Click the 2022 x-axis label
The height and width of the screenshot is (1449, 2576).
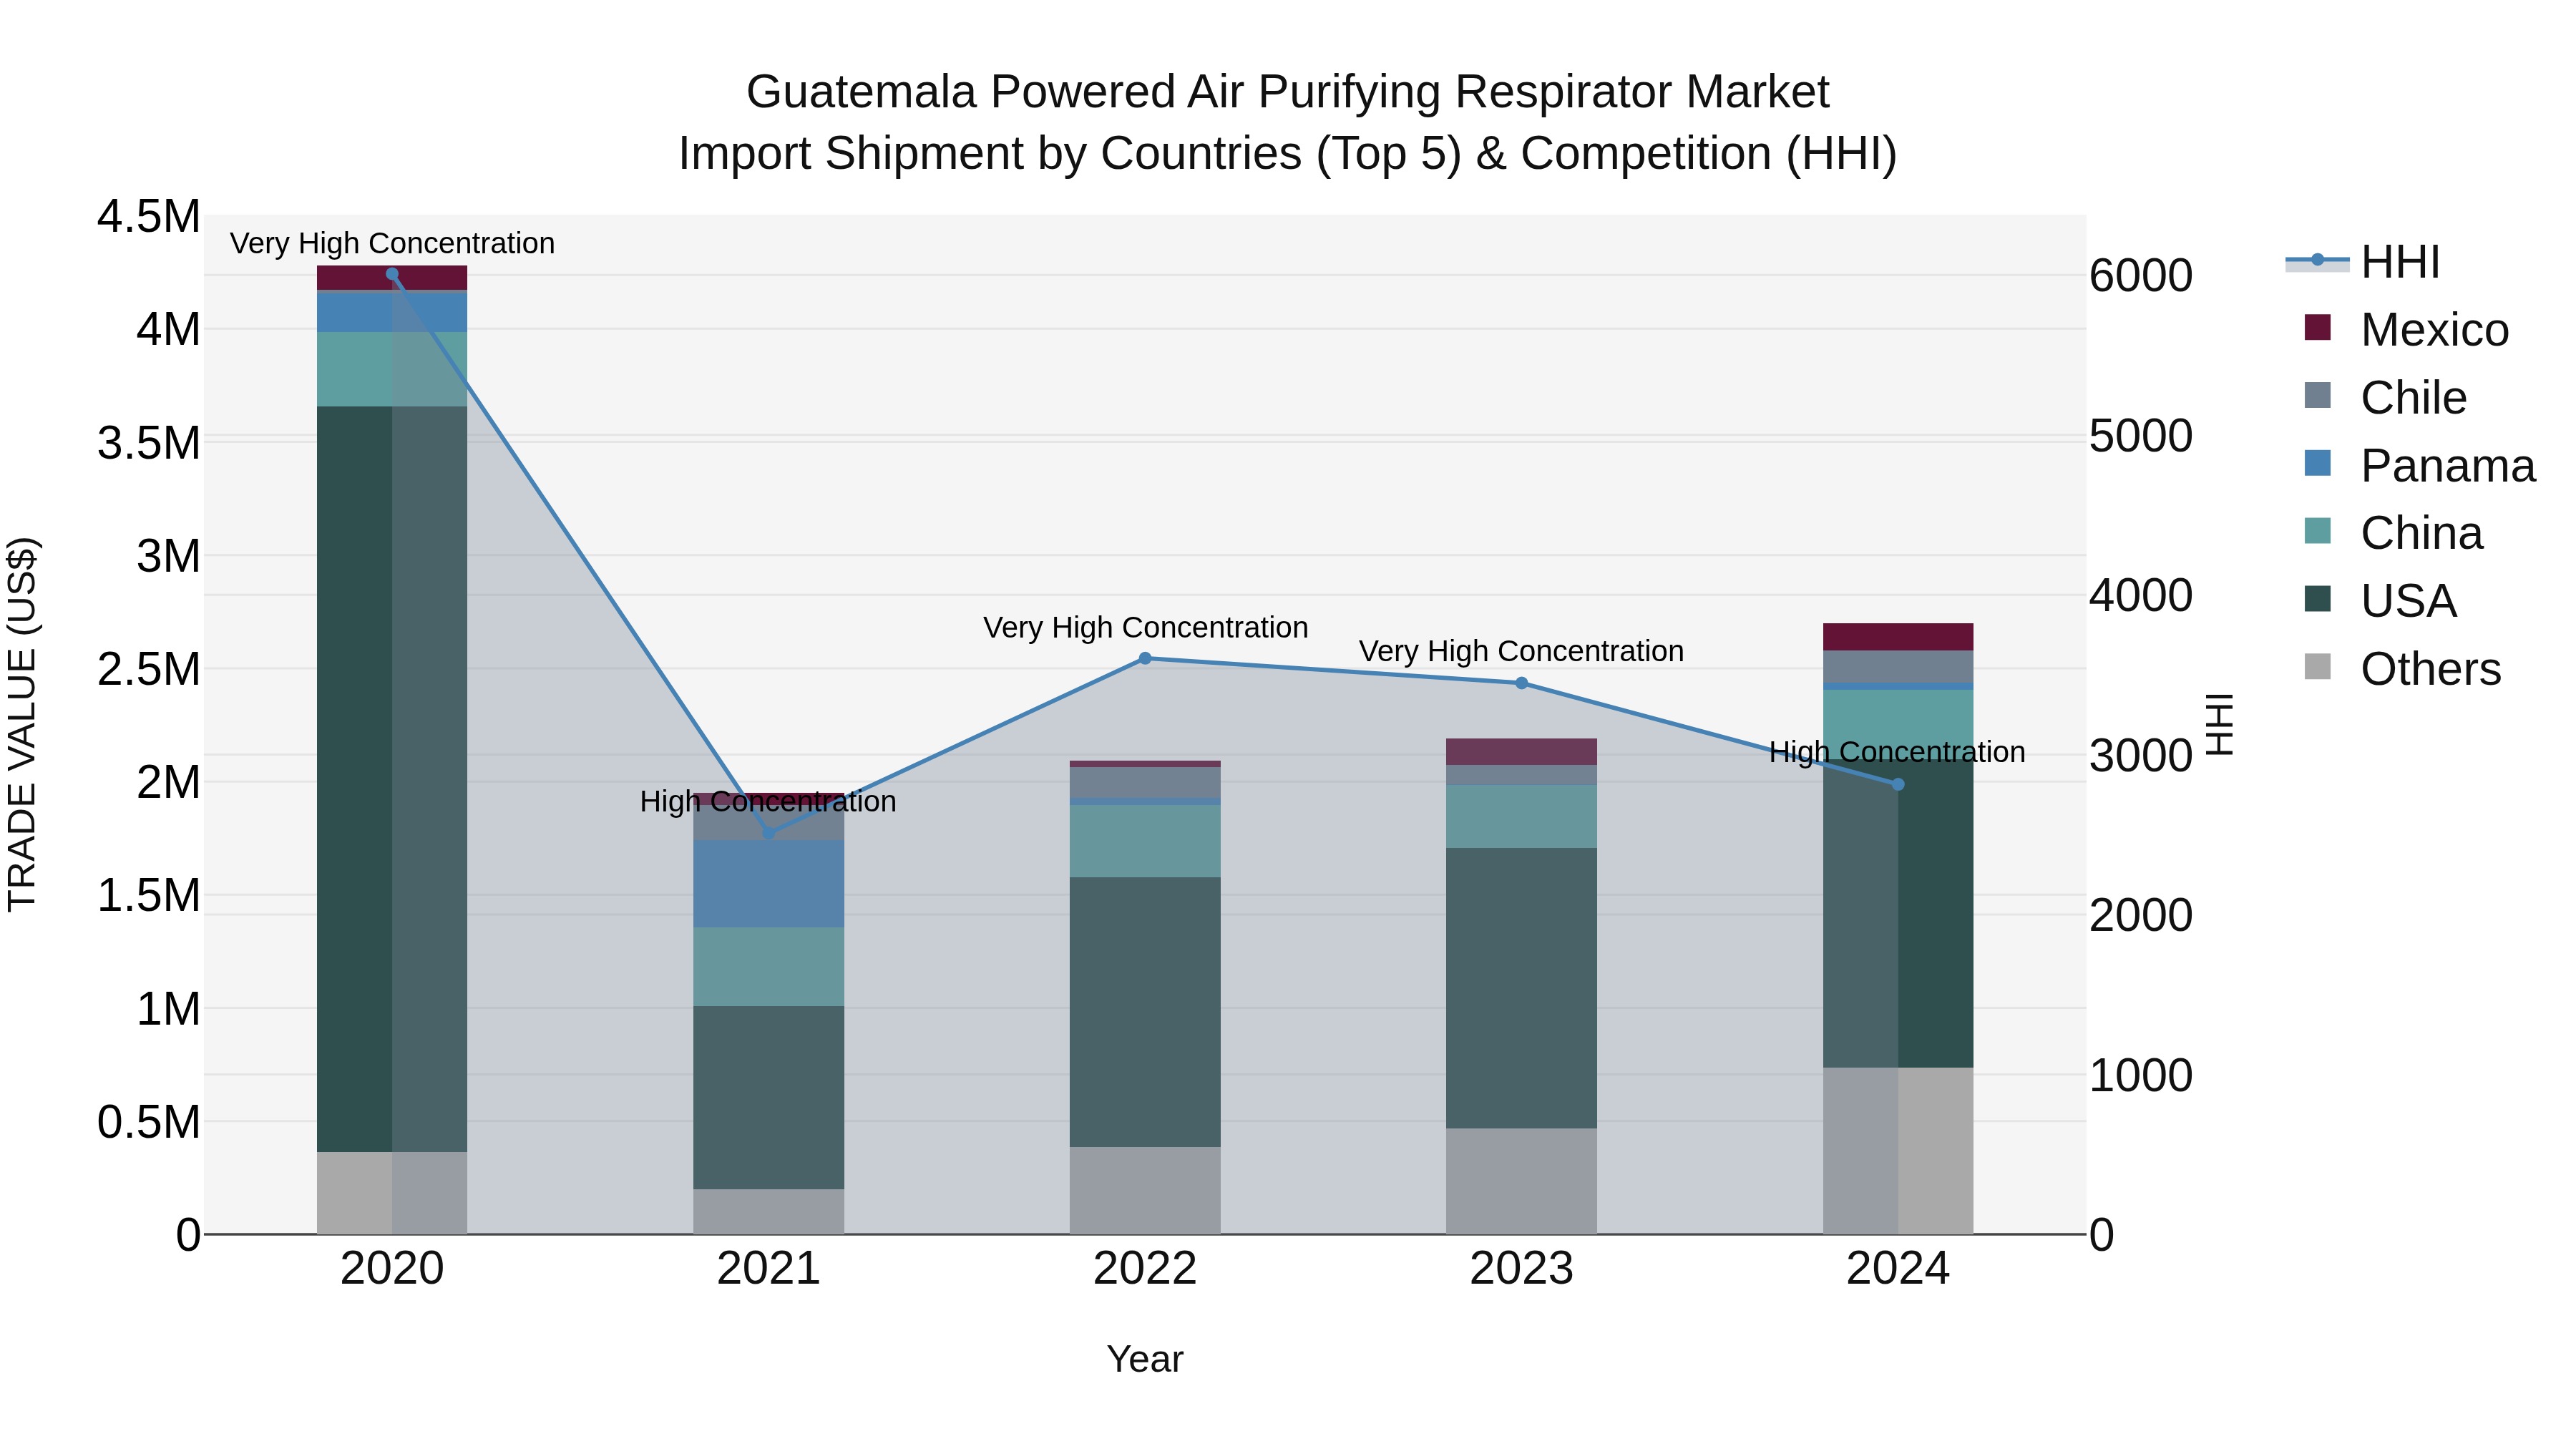[x=1145, y=1269]
